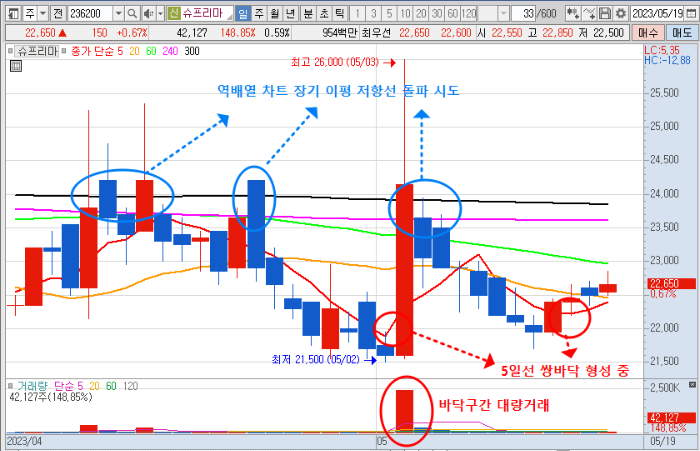Screen dimensions: 700x451
Task: Open chart settings gear icon
Action: [x=621, y=14]
